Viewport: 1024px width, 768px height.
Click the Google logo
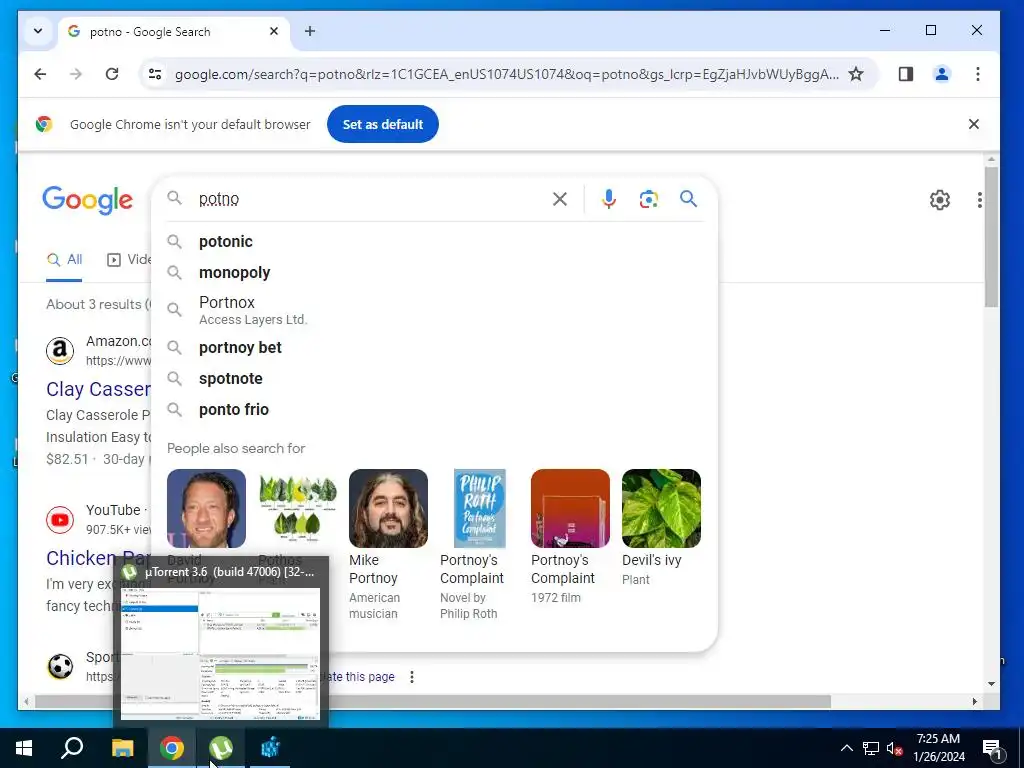point(88,200)
